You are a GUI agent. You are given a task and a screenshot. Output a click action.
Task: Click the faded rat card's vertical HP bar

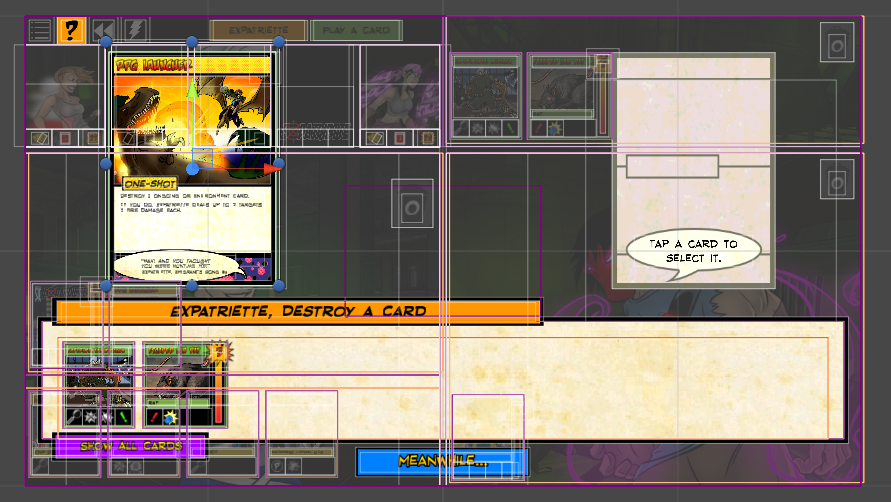[x=603, y=102]
